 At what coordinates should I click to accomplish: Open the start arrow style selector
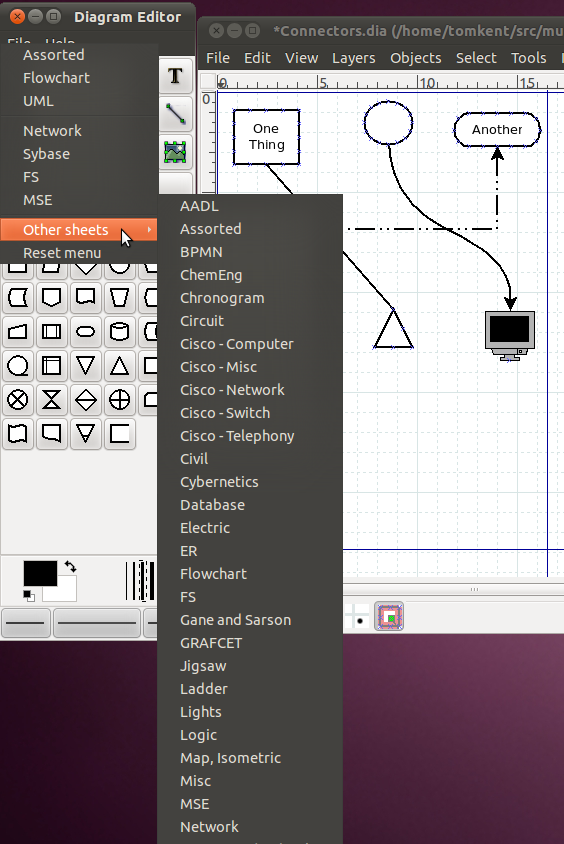pyautogui.click(x=26, y=623)
